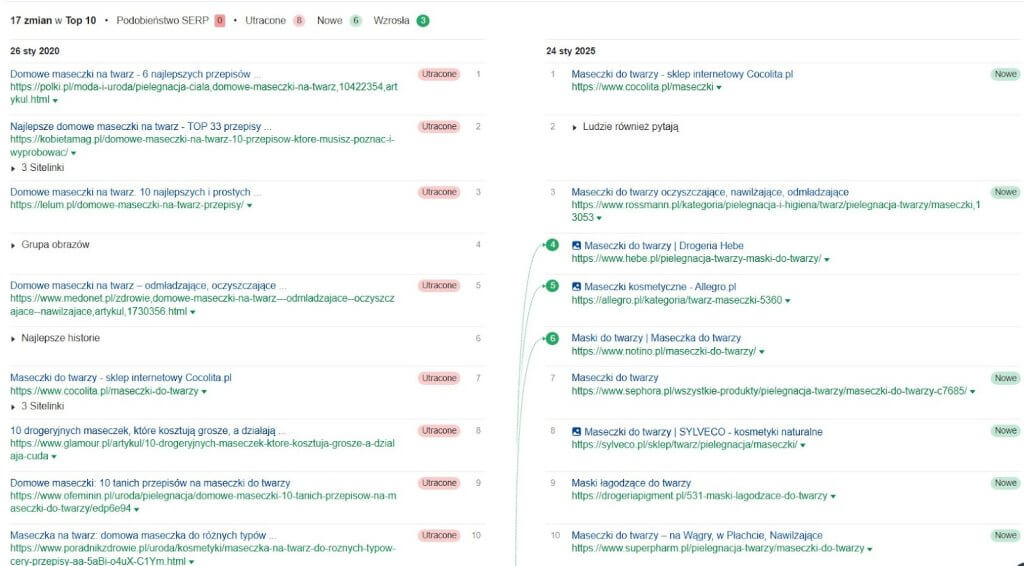Viewport: 1024px width, 566px height.
Task: Expand the Najlepsze historie row
Action: click(x=56, y=338)
